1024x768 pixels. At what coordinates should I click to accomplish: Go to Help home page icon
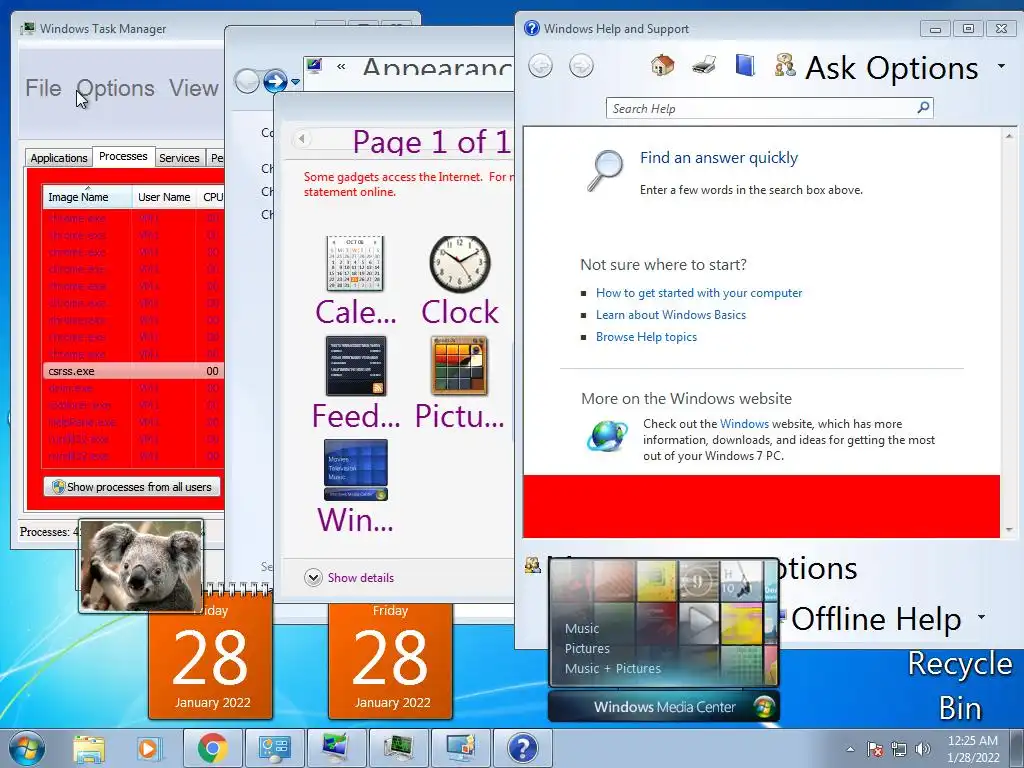click(662, 65)
